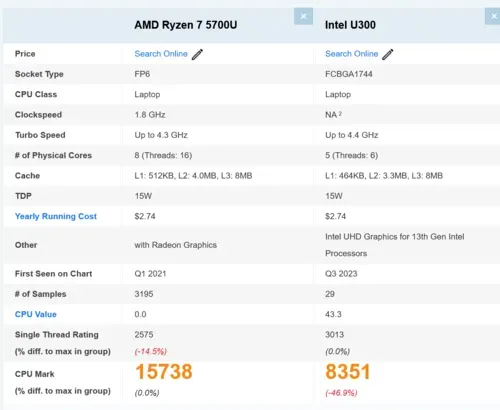Screen dimensions: 500x410
Task: Click the # of Samples row label
Action: click(x=40, y=294)
